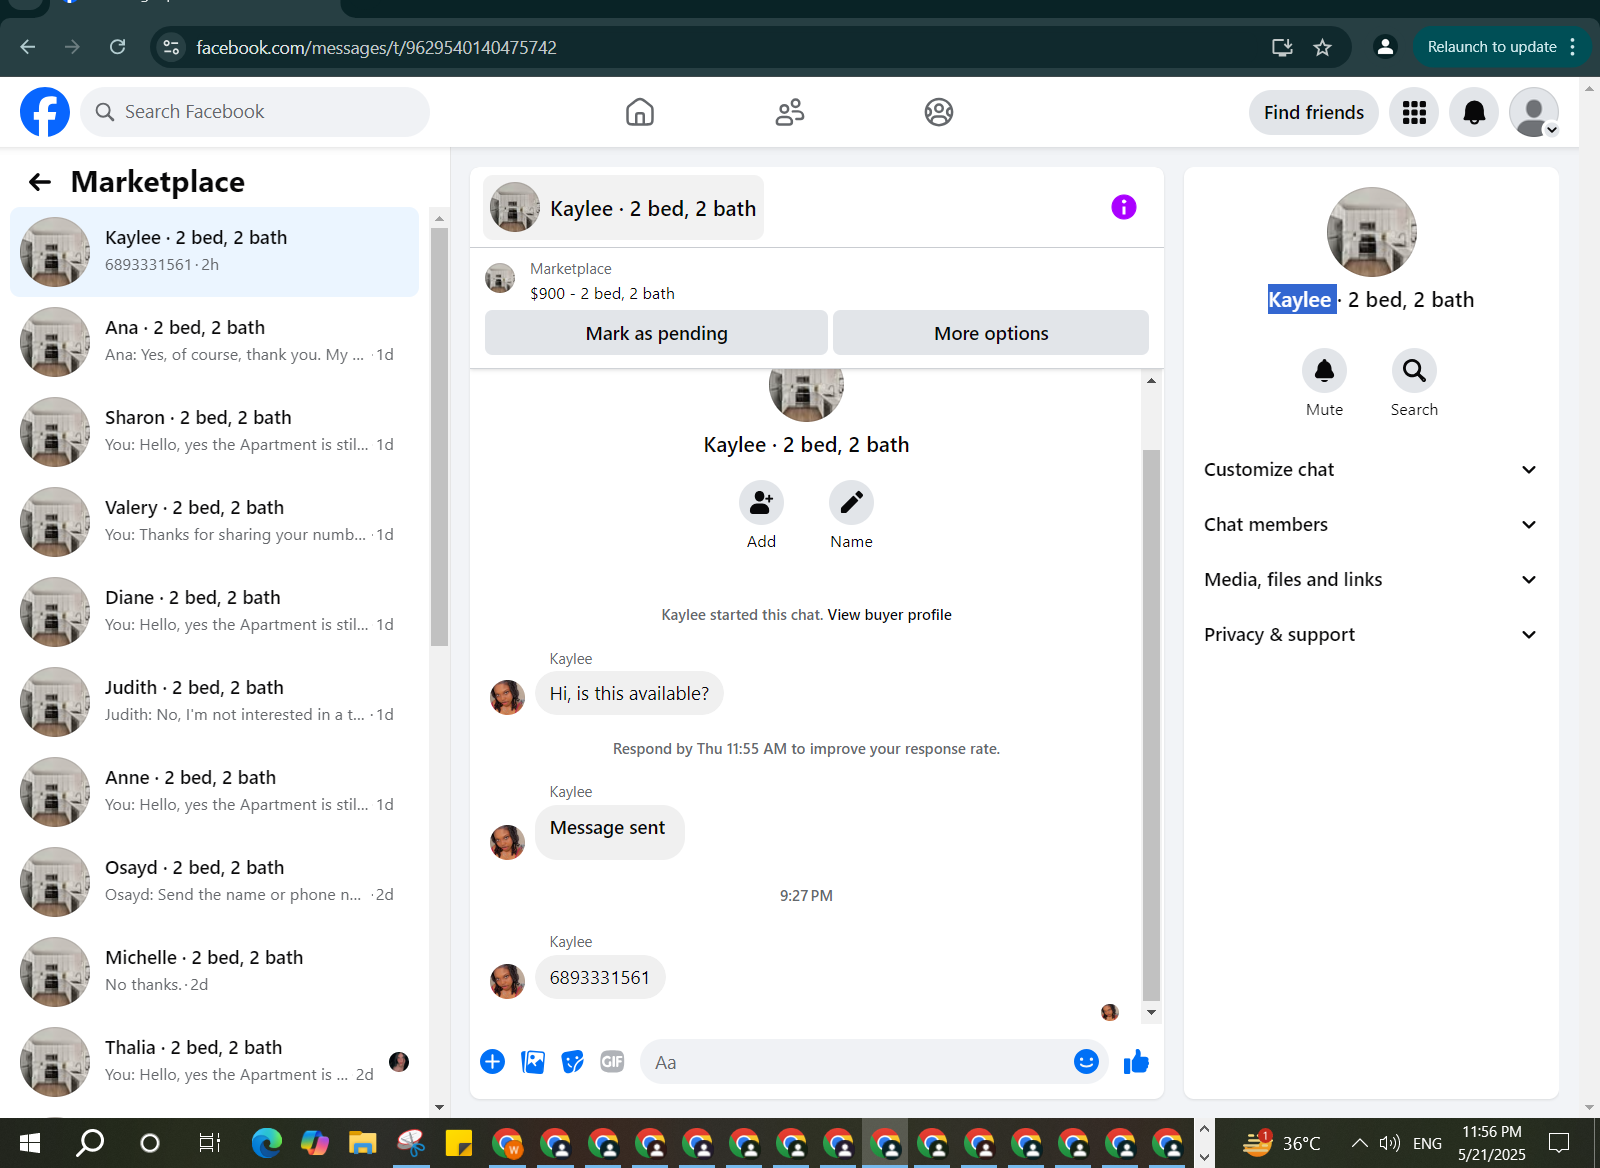
Task: Open Judith 2 bed, 2 bath conversation
Action: click(214, 702)
